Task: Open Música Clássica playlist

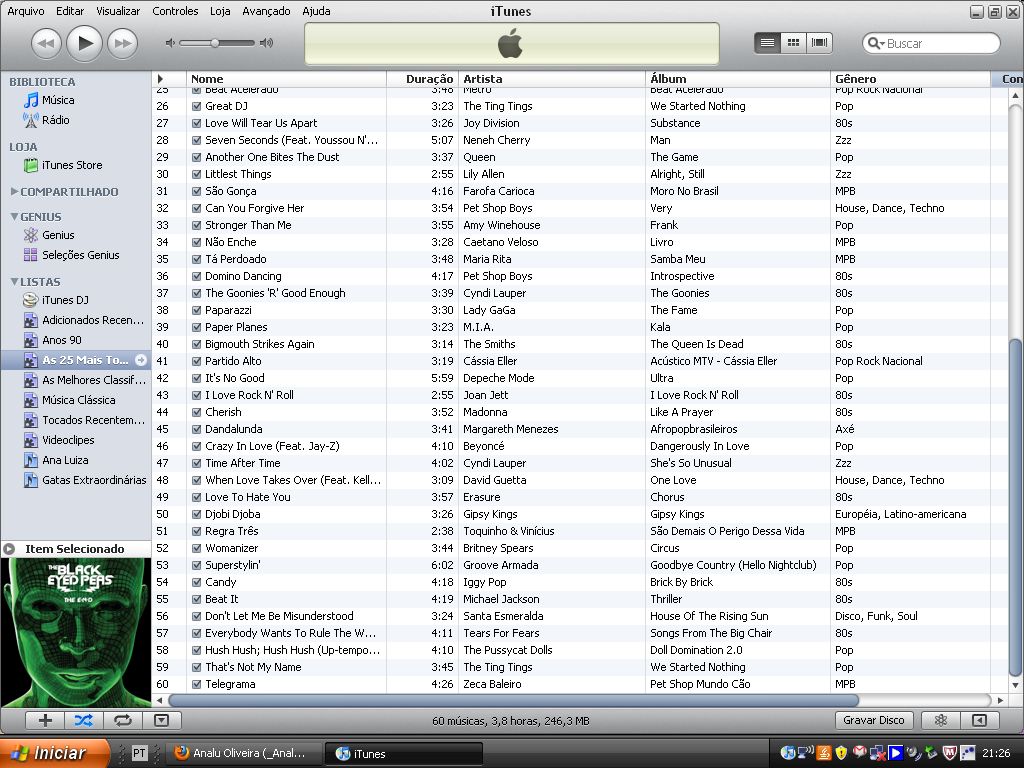Action: 70,400
